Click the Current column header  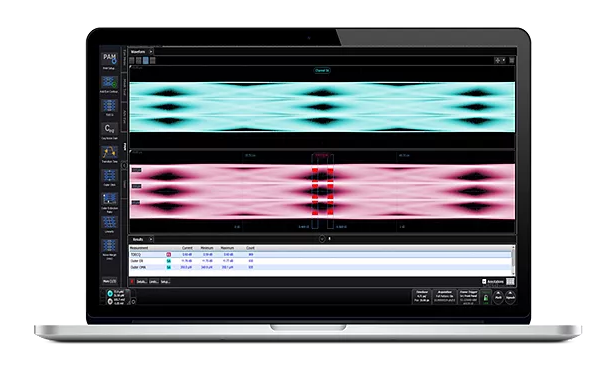(187, 248)
